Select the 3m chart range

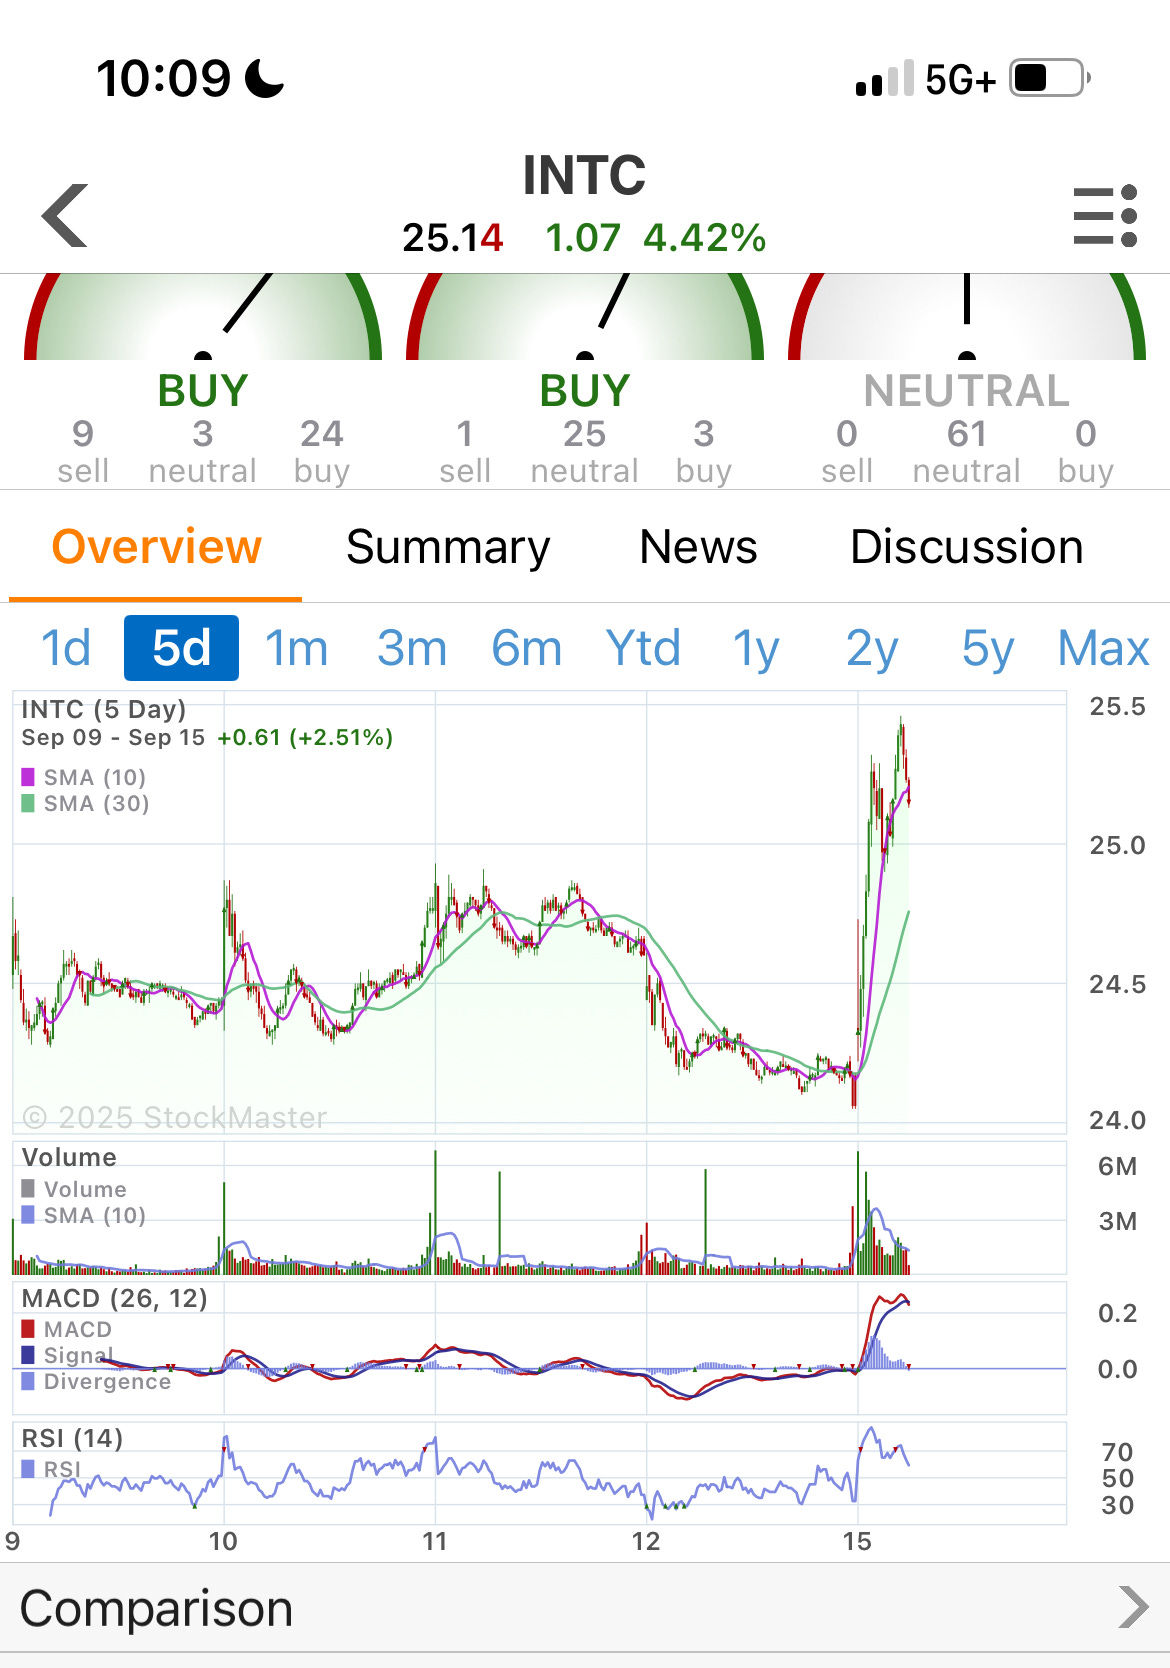click(411, 648)
